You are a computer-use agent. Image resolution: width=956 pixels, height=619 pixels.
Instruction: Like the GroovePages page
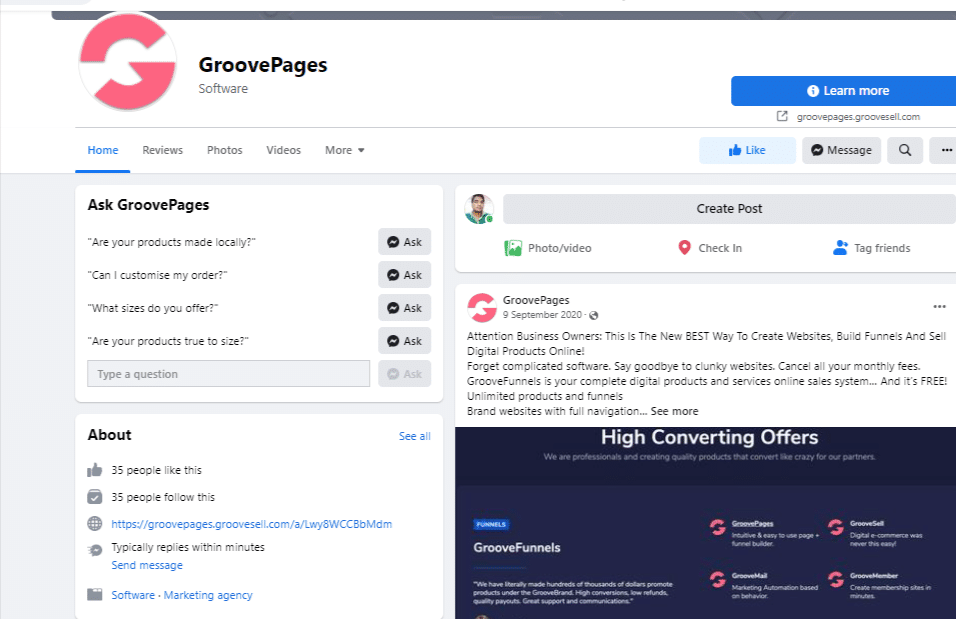click(747, 150)
